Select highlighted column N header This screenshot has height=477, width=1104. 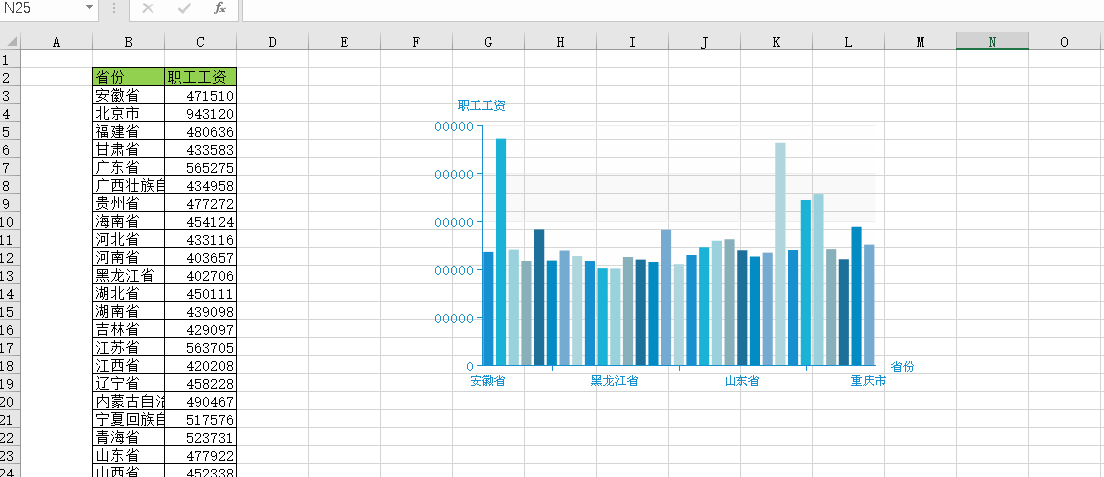pos(992,42)
